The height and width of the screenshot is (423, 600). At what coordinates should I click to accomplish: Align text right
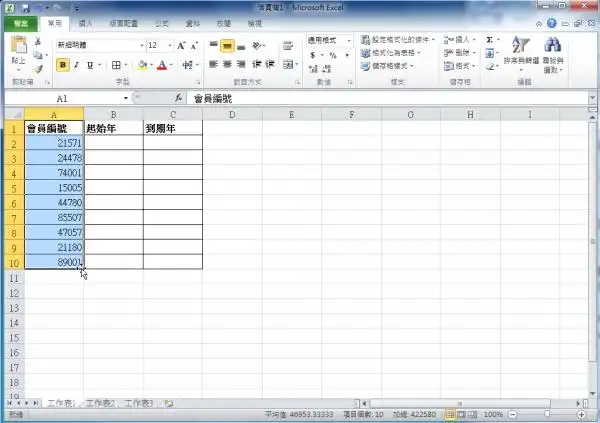(241, 64)
